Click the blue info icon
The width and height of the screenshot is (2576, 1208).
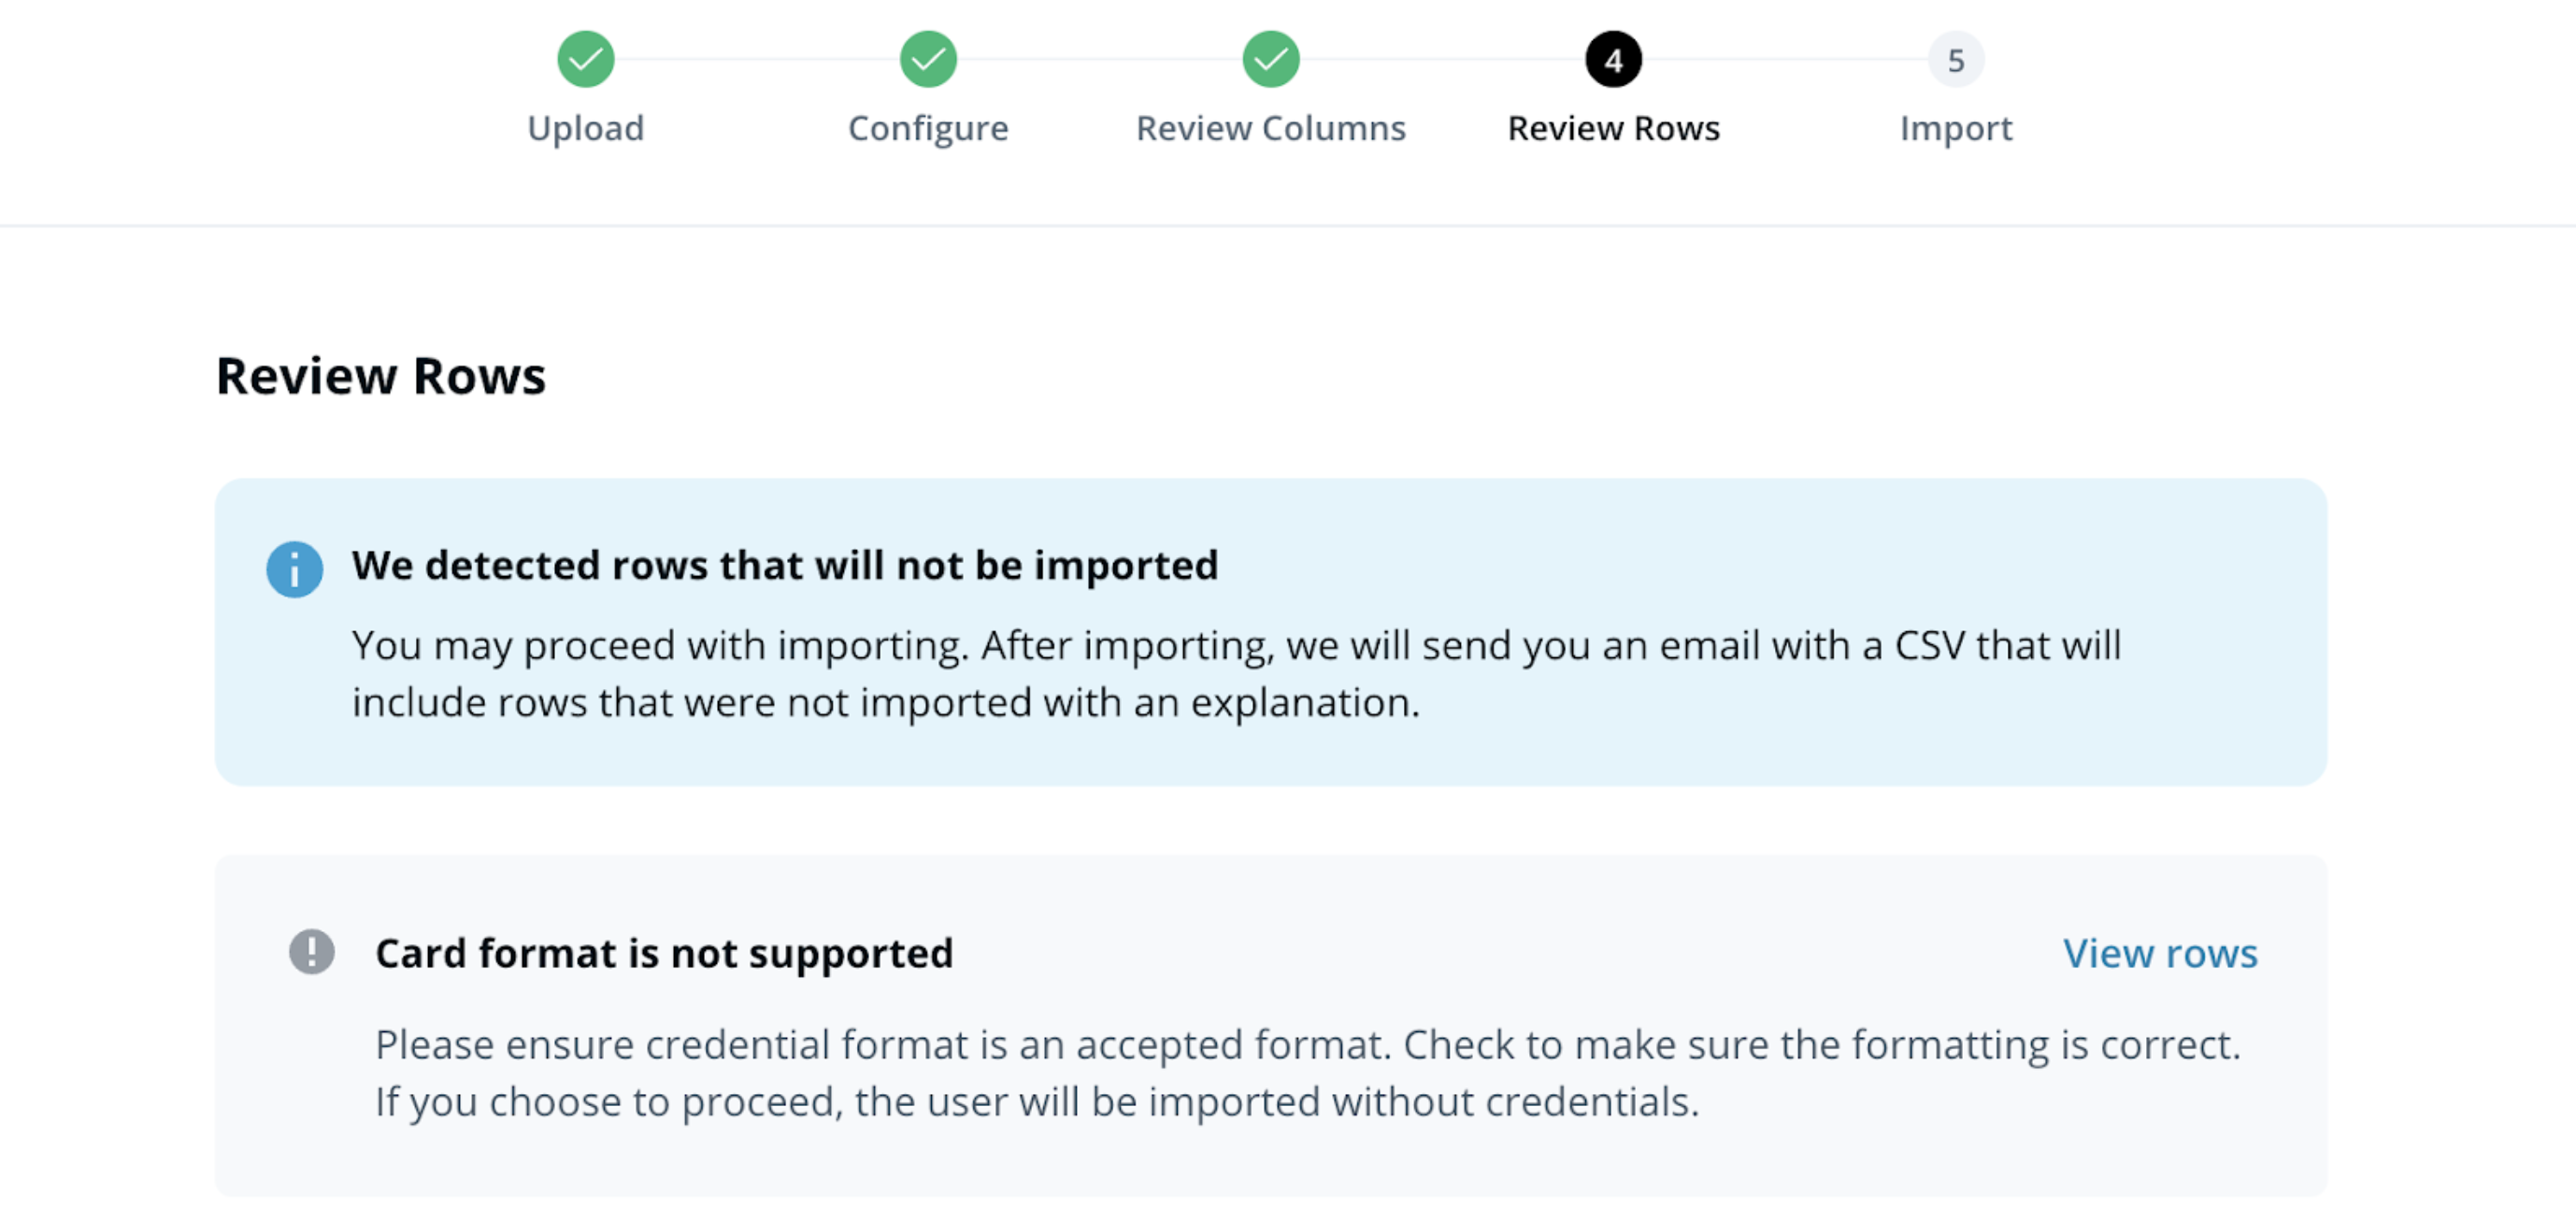294,569
